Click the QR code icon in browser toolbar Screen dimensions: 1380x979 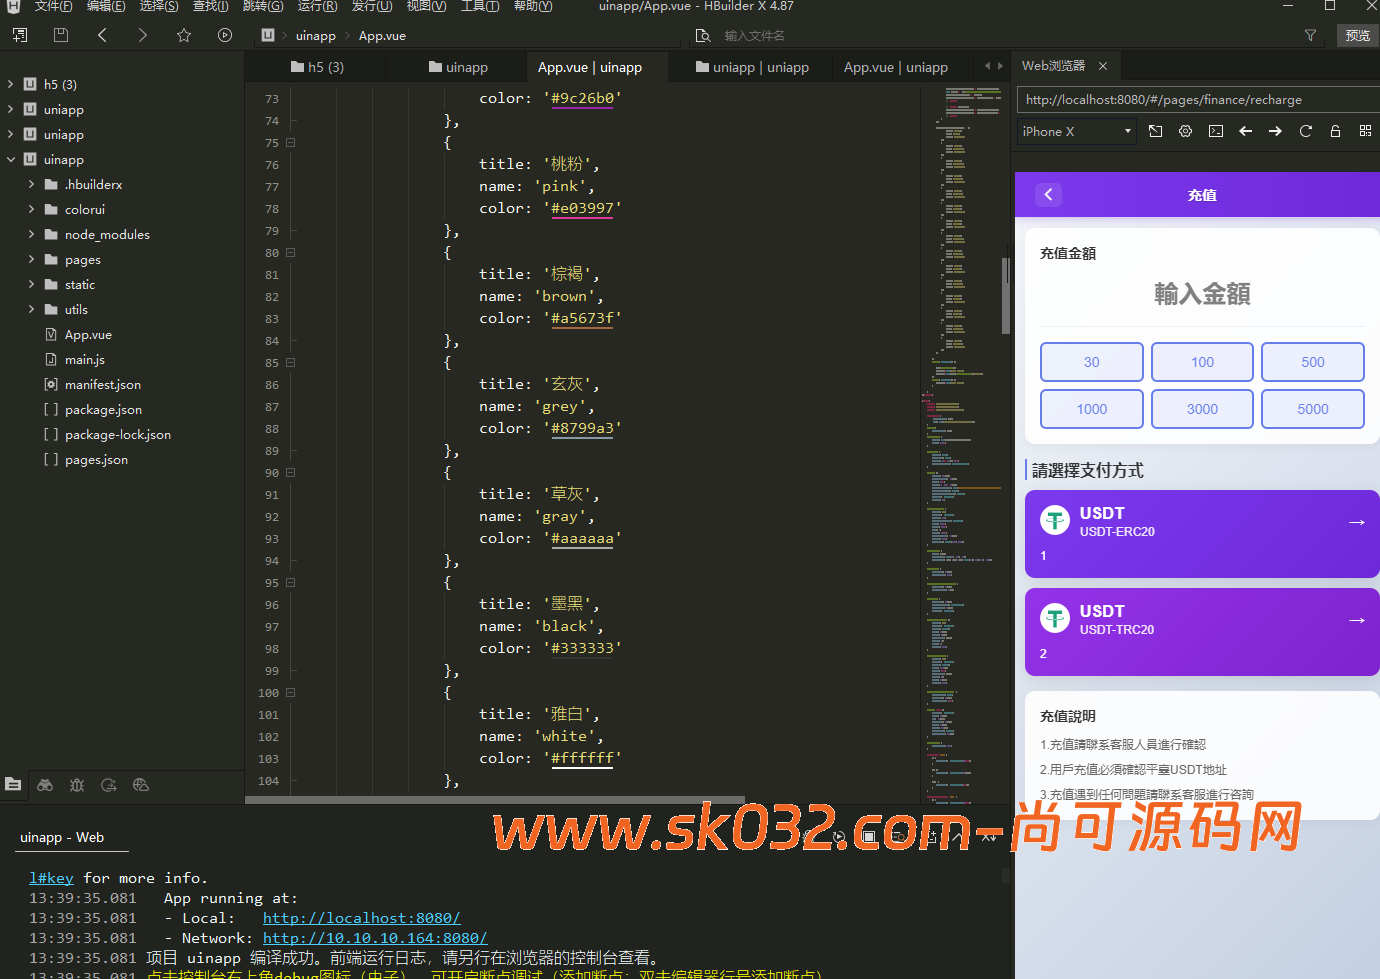[x=1365, y=131]
